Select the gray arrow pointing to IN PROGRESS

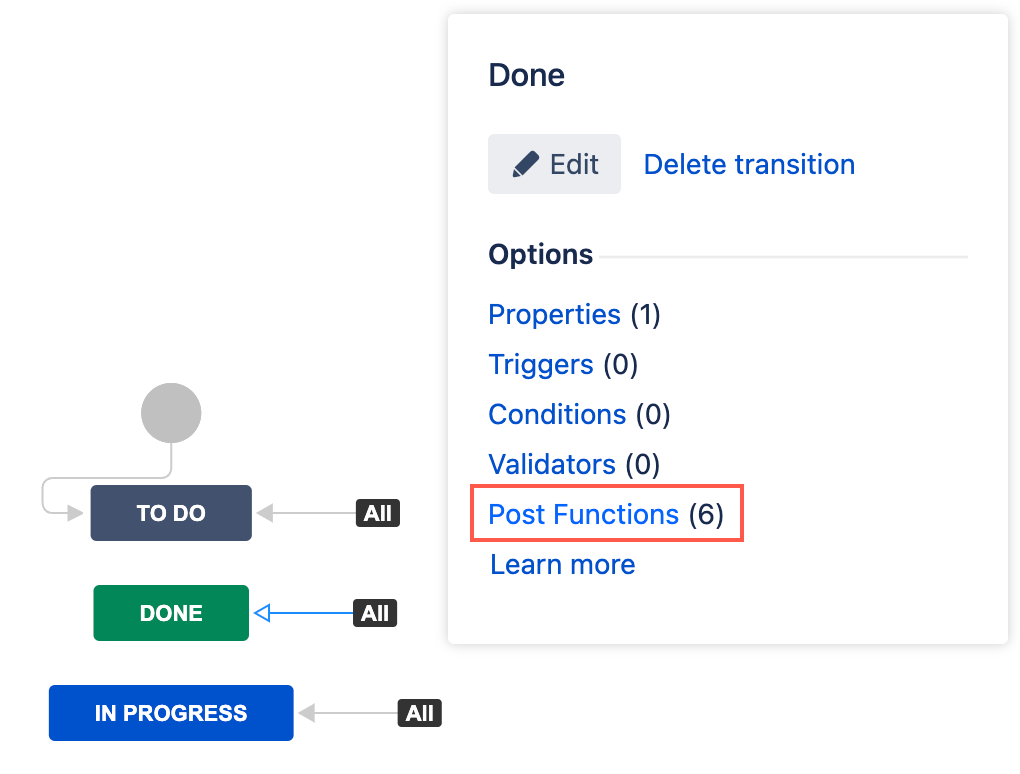click(x=350, y=713)
